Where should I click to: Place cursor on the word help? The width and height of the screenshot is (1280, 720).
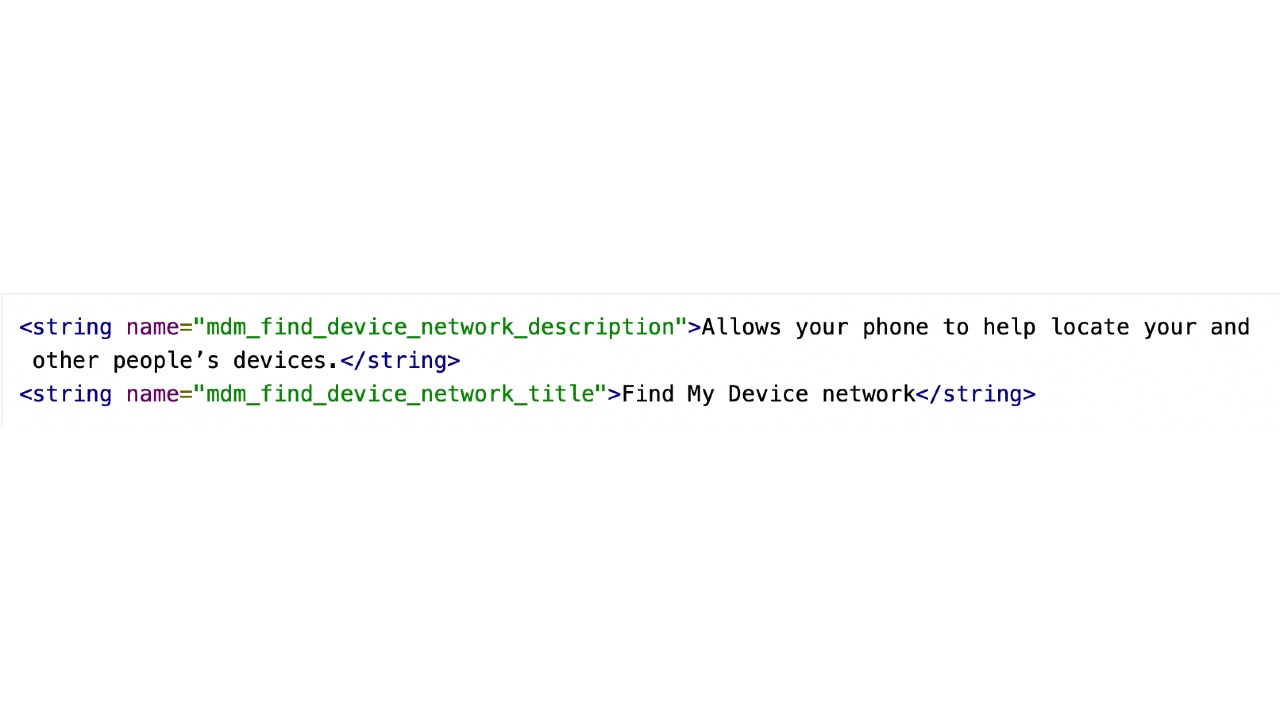[x=1009, y=327]
